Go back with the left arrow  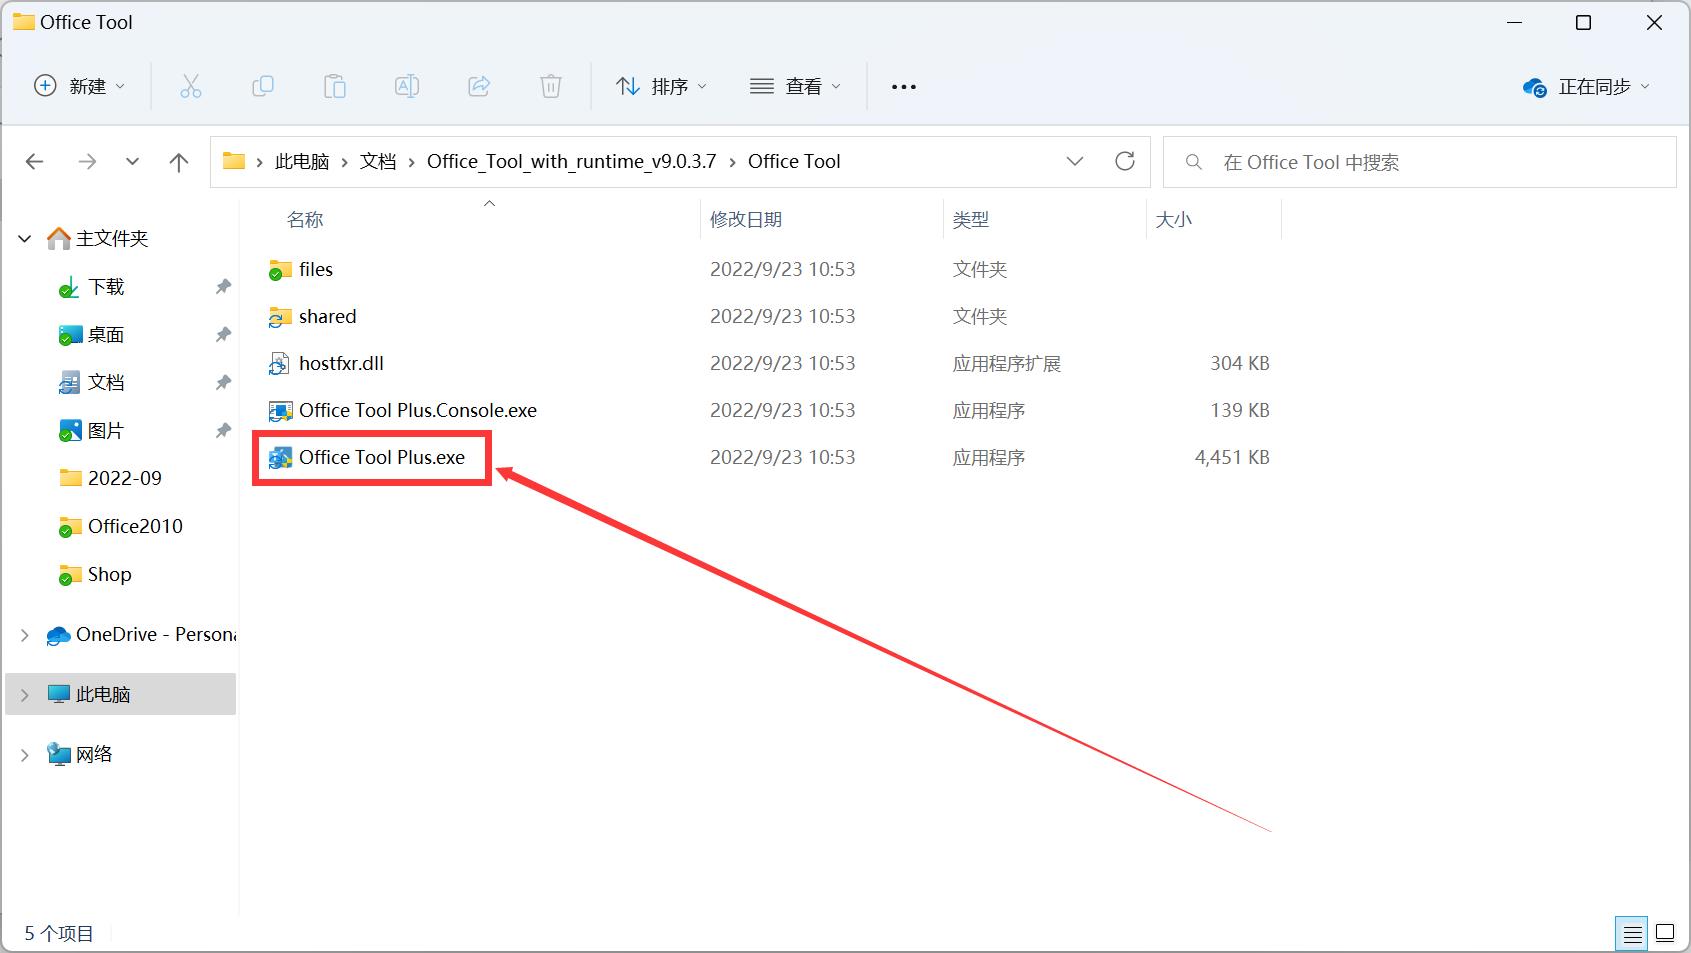[x=35, y=162]
